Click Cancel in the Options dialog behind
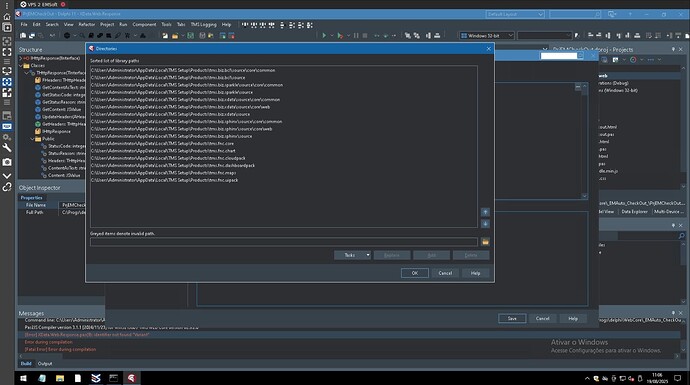Viewport: 690px width, 385px height. point(542,319)
